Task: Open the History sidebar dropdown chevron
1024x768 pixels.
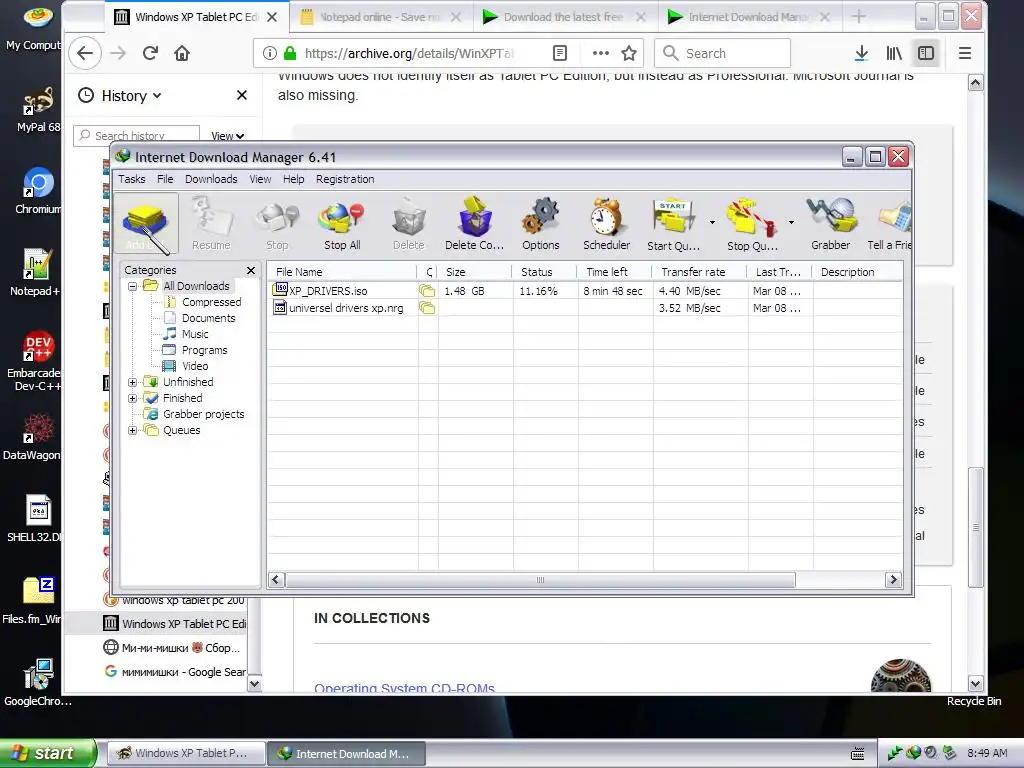Action: coord(157,96)
